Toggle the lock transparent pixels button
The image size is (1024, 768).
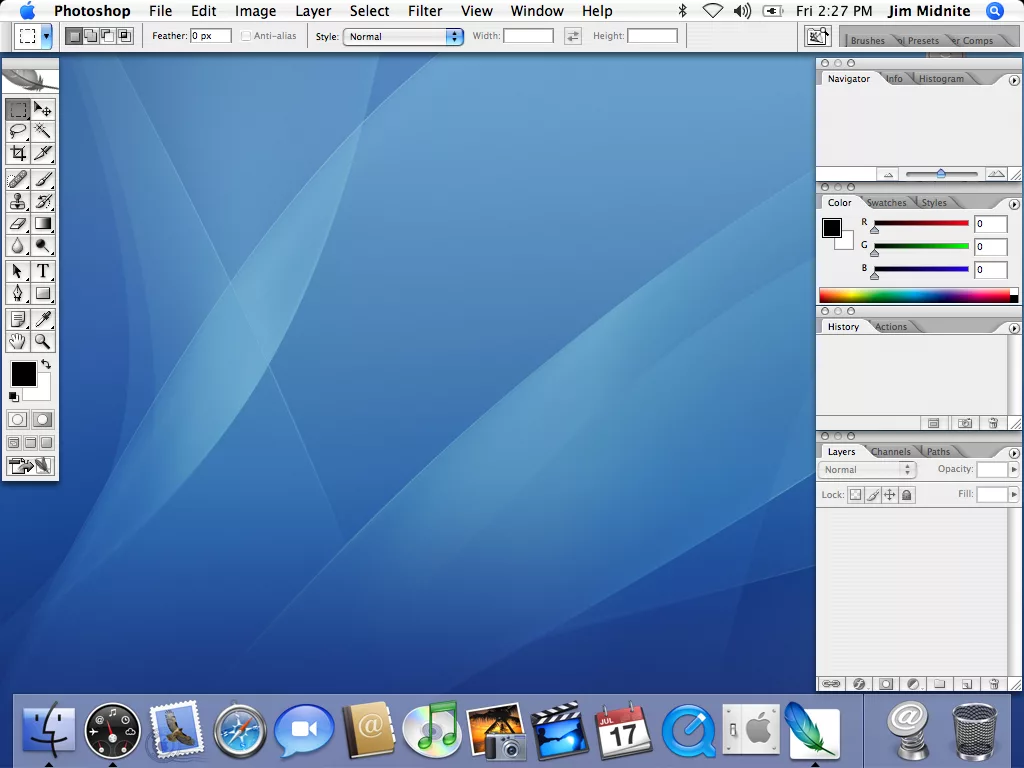(x=855, y=495)
